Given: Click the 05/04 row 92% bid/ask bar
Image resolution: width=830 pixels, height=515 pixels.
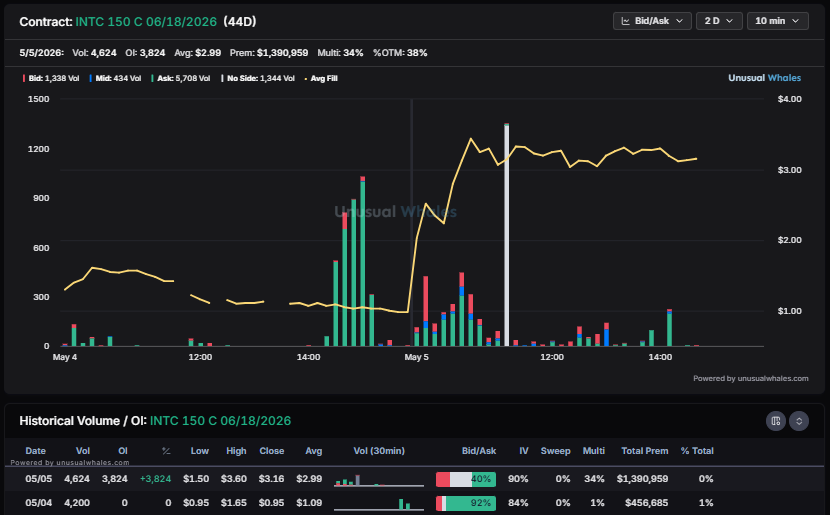Looking at the screenshot, I should [466, 503].
